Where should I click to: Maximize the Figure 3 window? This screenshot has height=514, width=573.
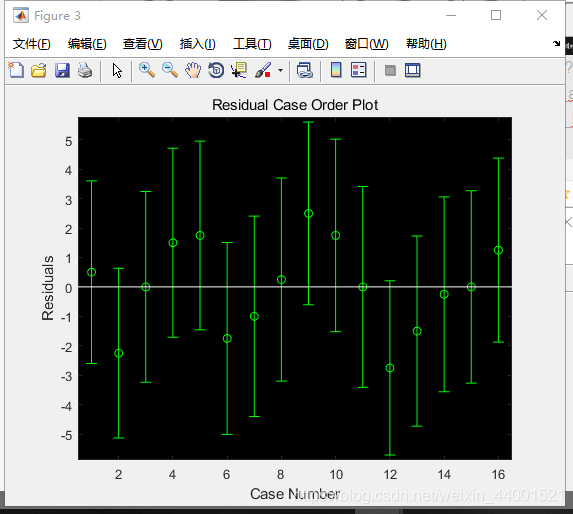[496, 15]
